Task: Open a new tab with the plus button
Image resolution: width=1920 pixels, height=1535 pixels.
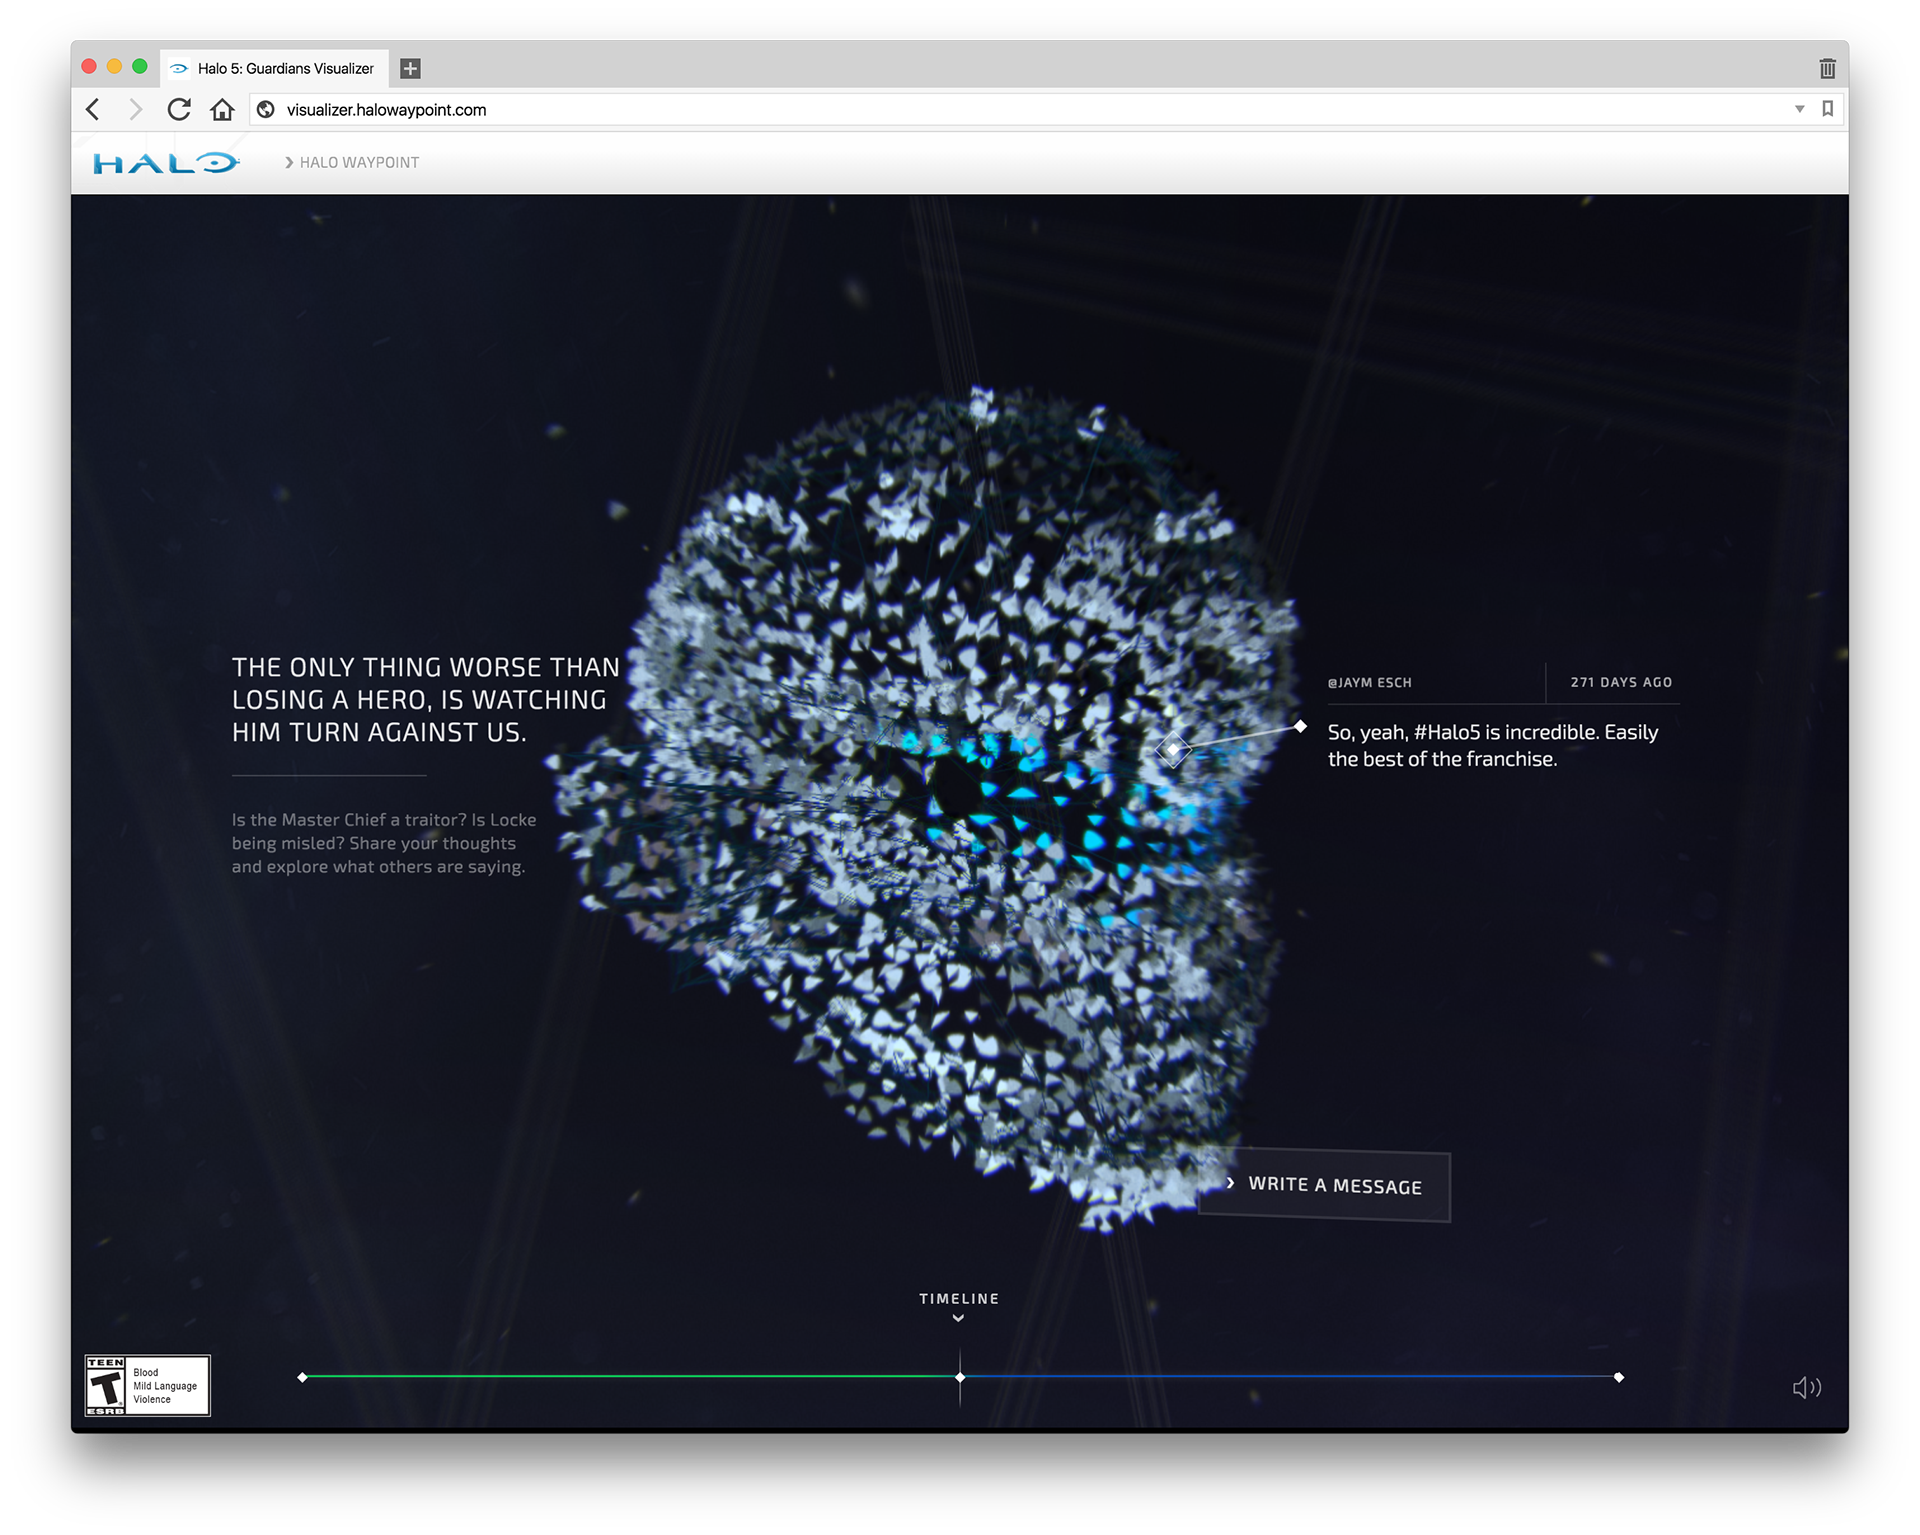Action: [410, 68]
